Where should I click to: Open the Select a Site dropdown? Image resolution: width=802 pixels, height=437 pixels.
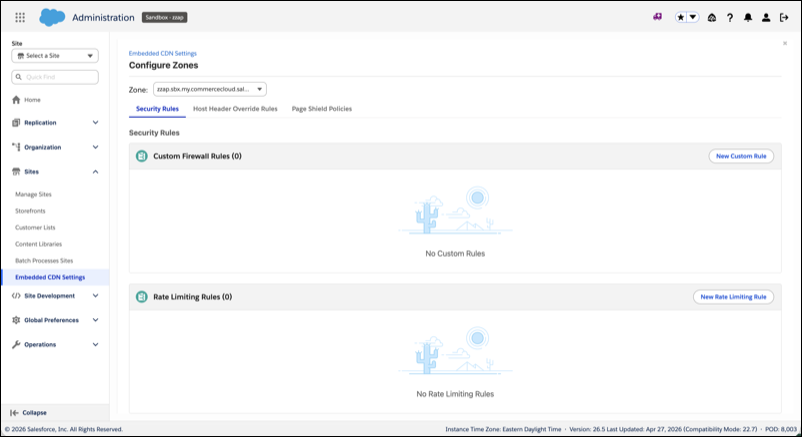[55, 56]
